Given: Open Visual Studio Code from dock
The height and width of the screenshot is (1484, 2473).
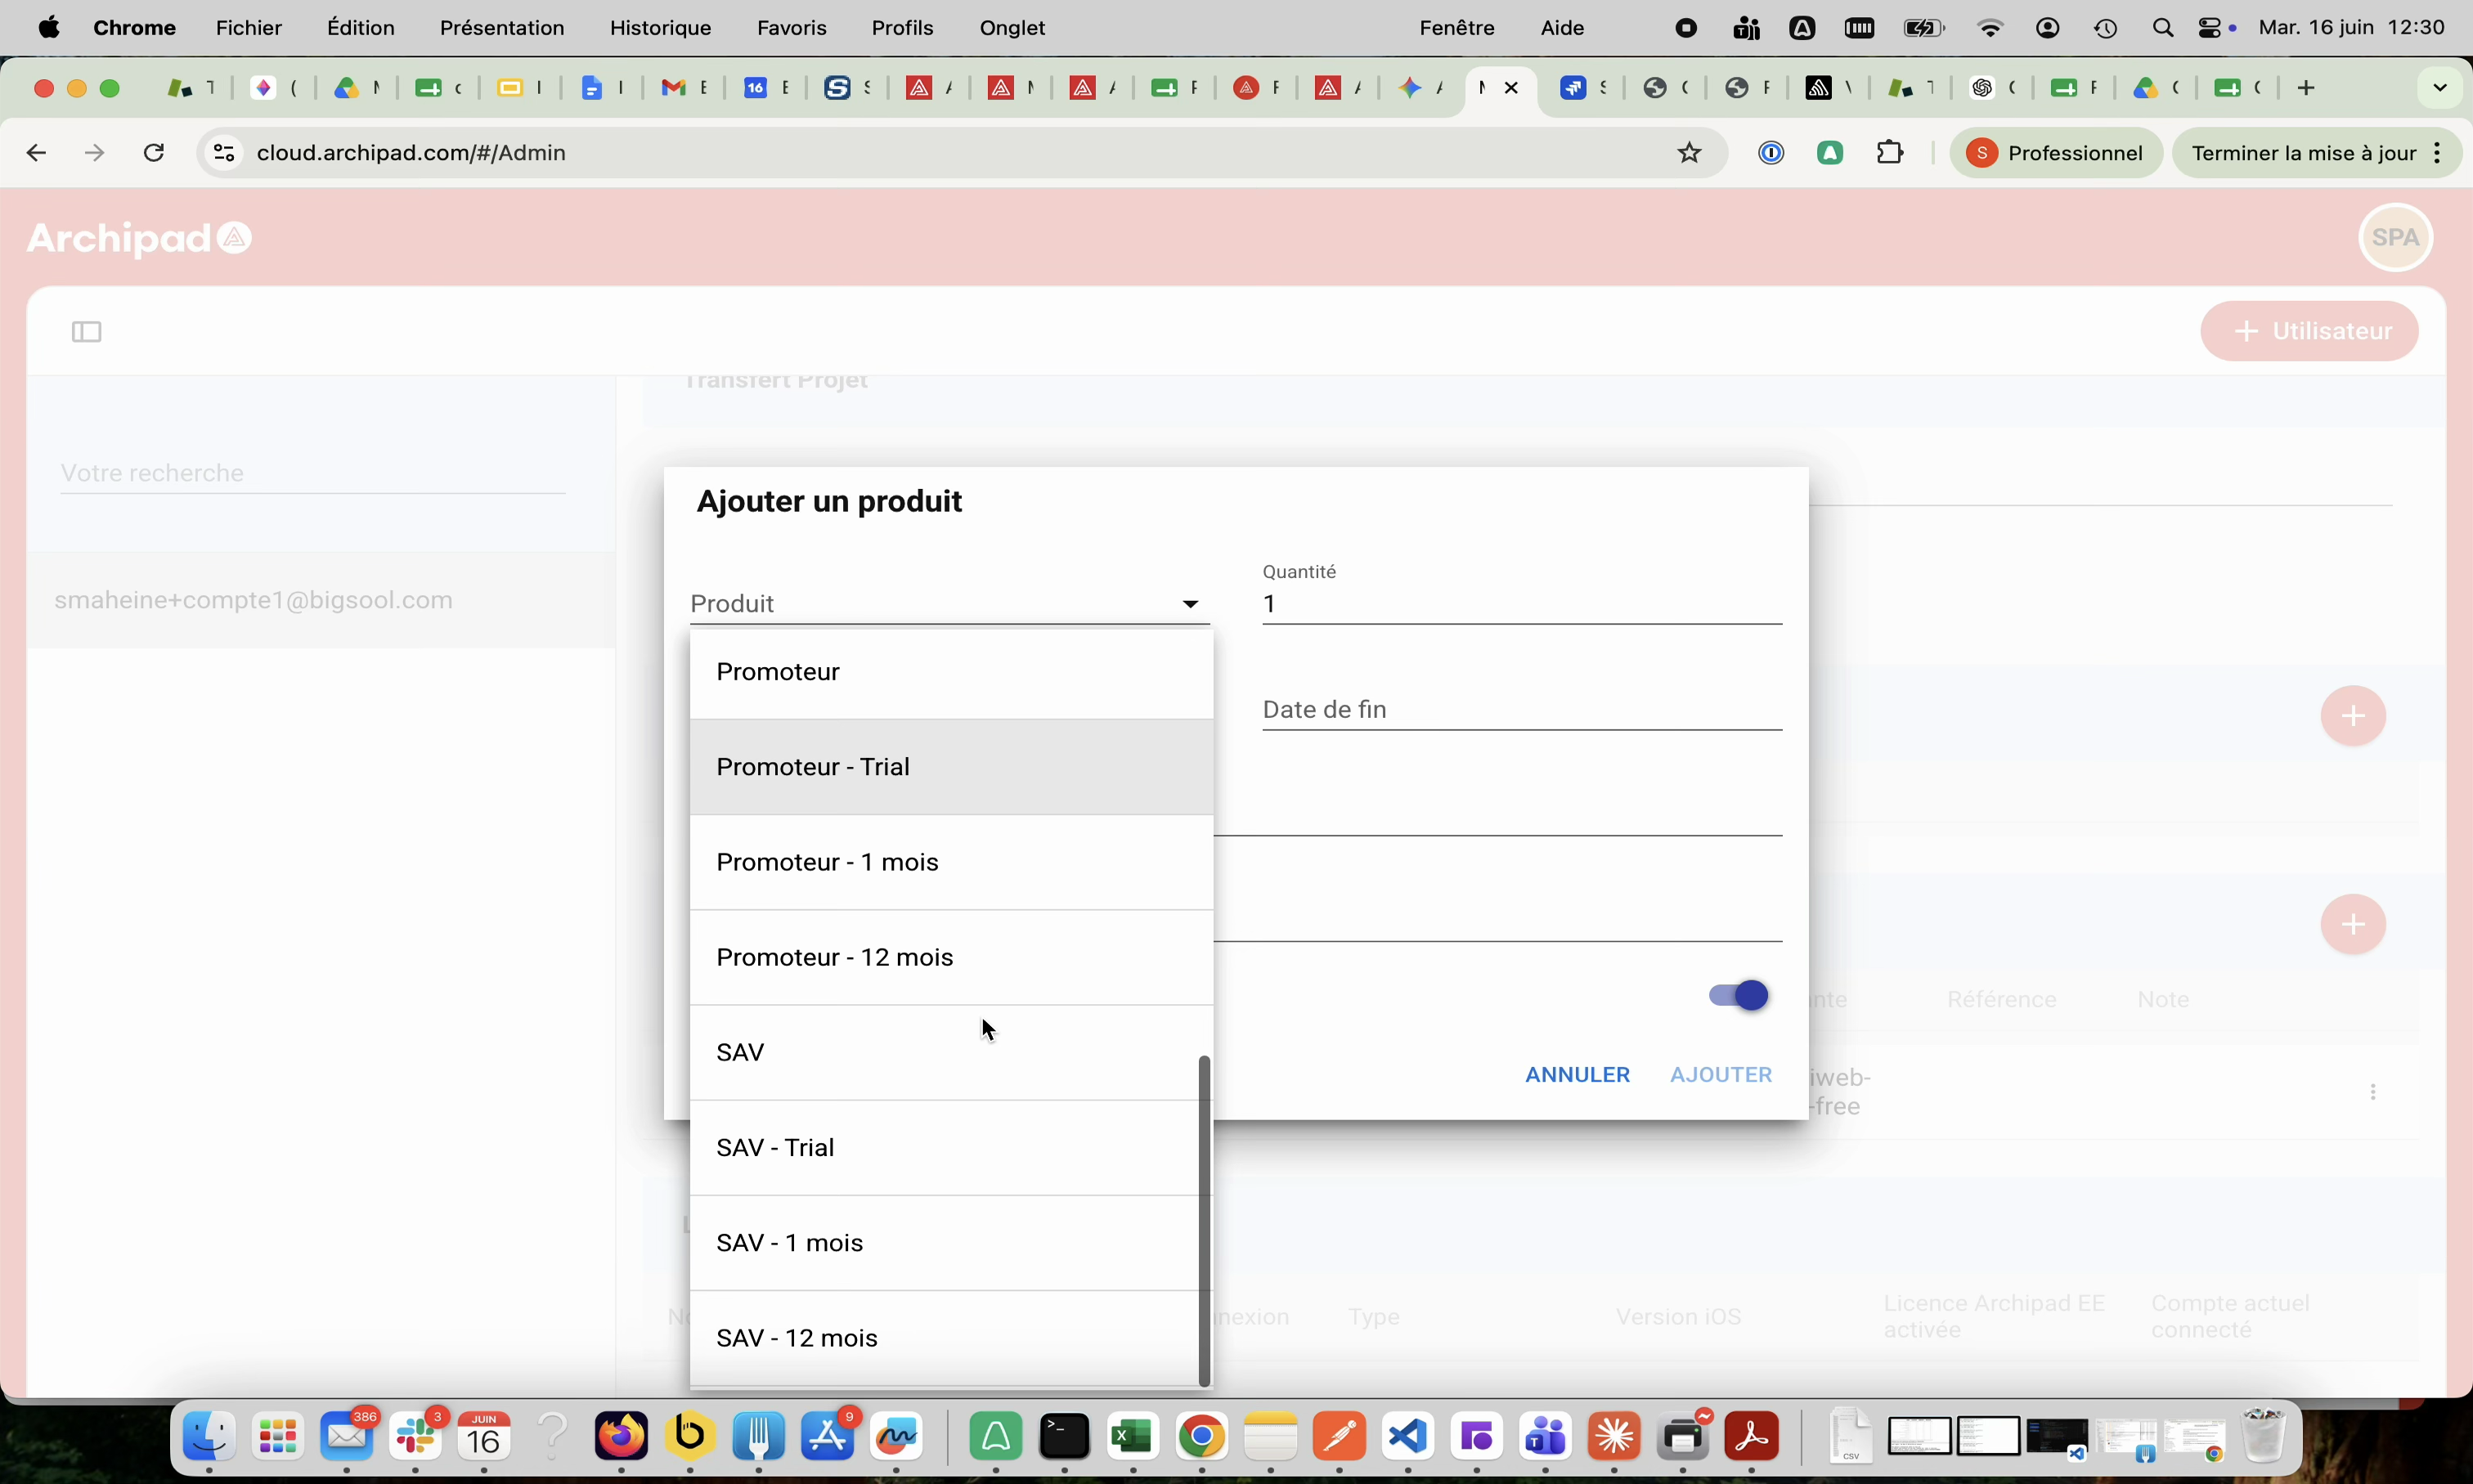Looking at the screenshot, I should [x=1408, y=1438].
